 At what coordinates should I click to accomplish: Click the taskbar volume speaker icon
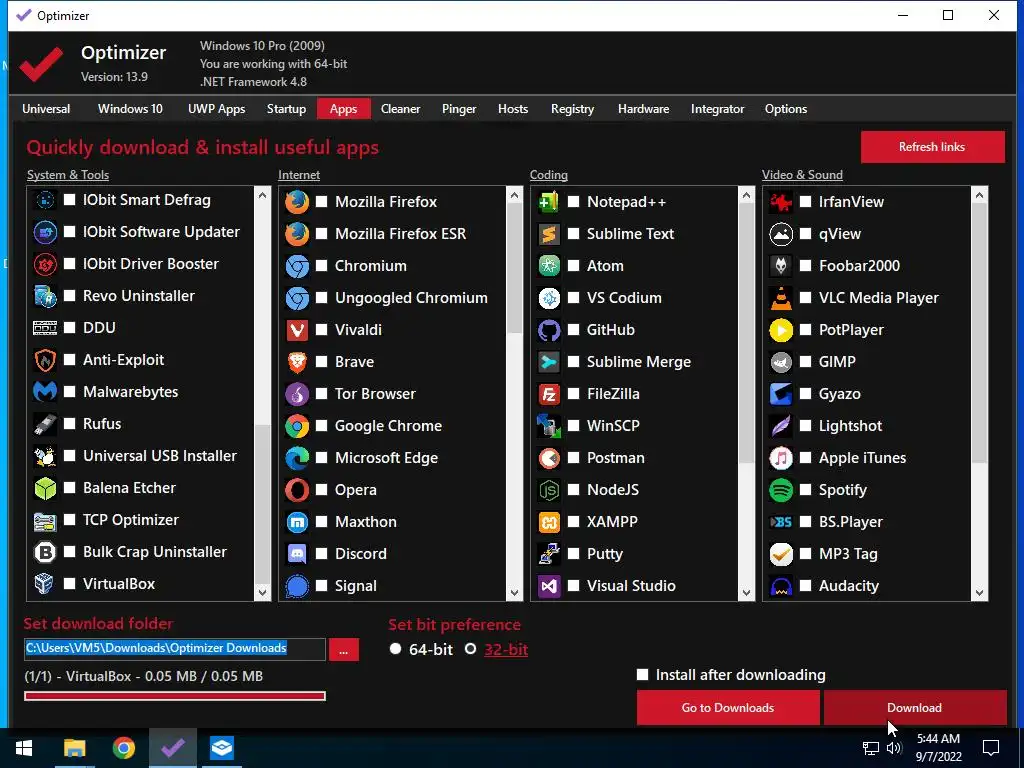click(895, 748)
